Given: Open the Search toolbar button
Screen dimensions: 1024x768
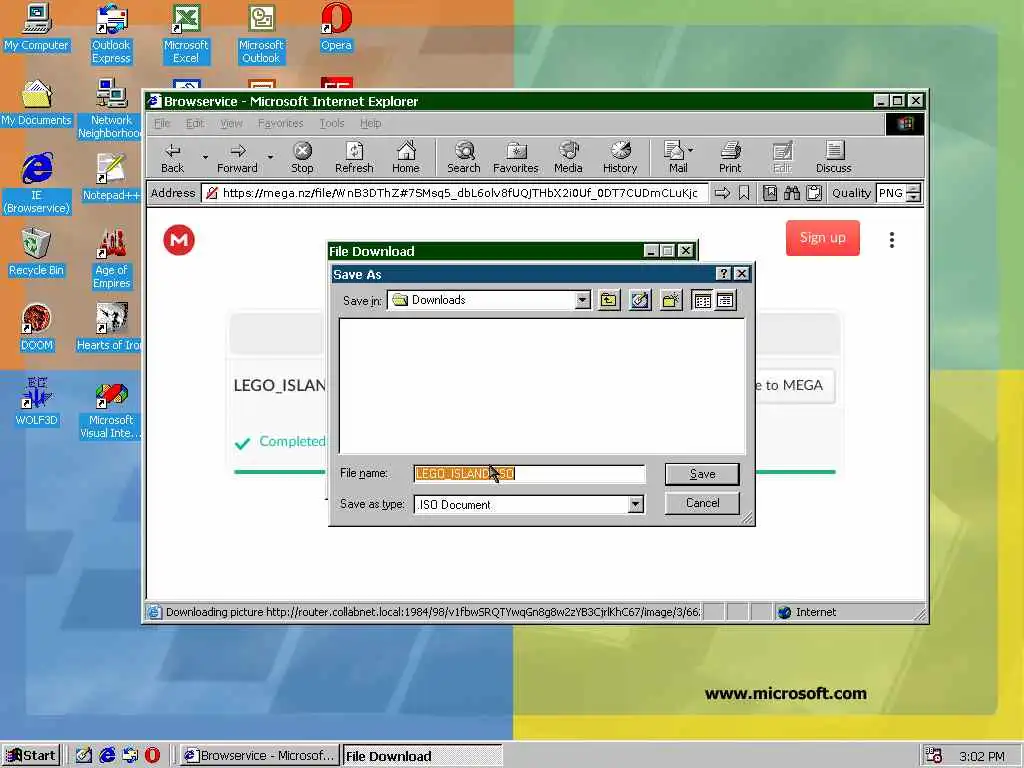Looking at the screenshot, I should coord(464,158).
